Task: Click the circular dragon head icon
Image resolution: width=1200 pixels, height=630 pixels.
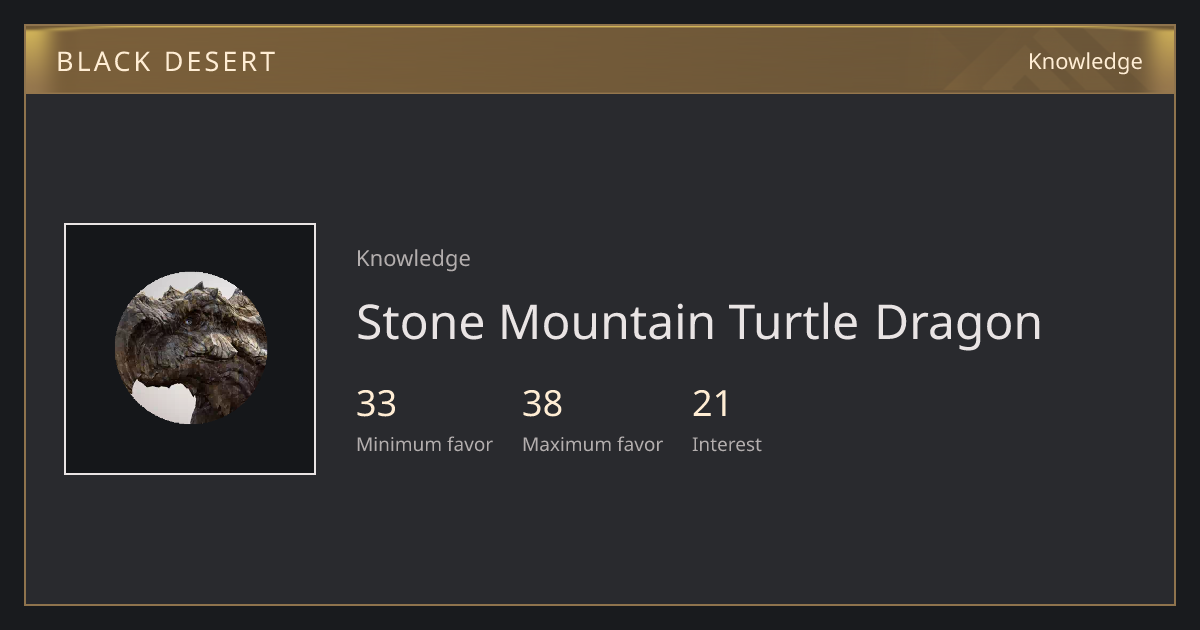Action: pyautogui.click(x=190, y=348)
